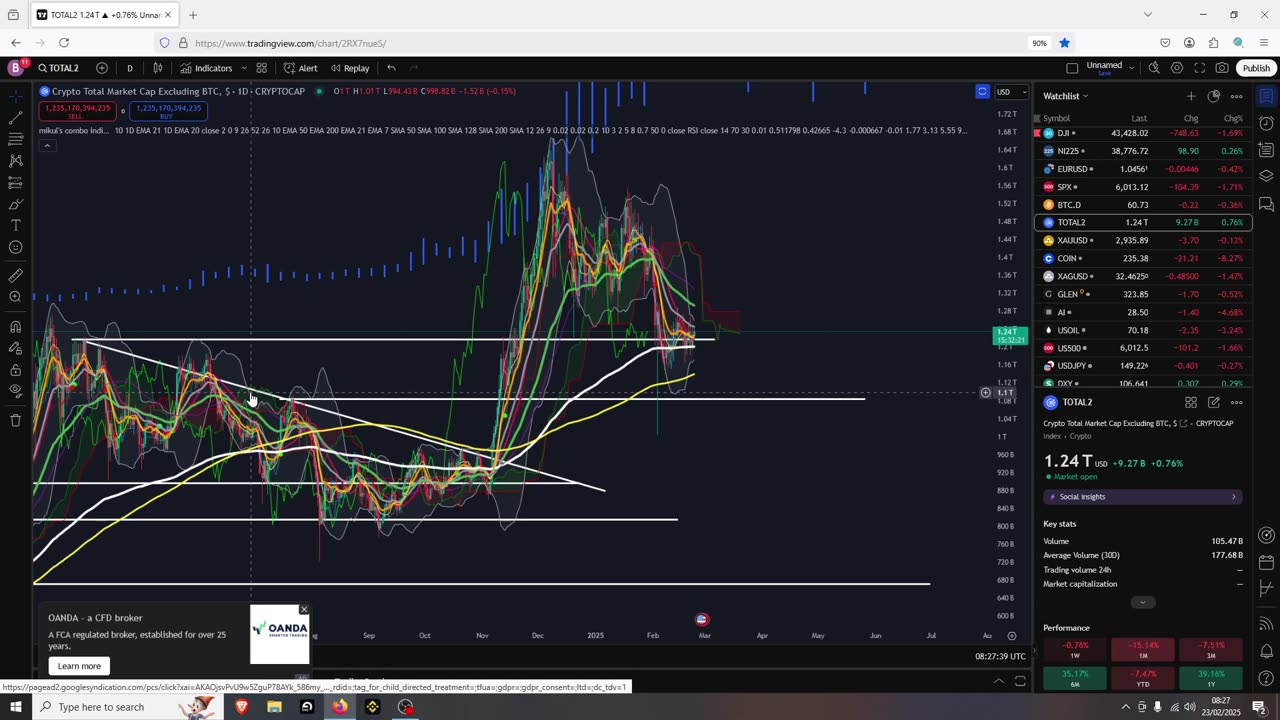
Task: Open the TOTAL2 symbol search
Action: 59,68
